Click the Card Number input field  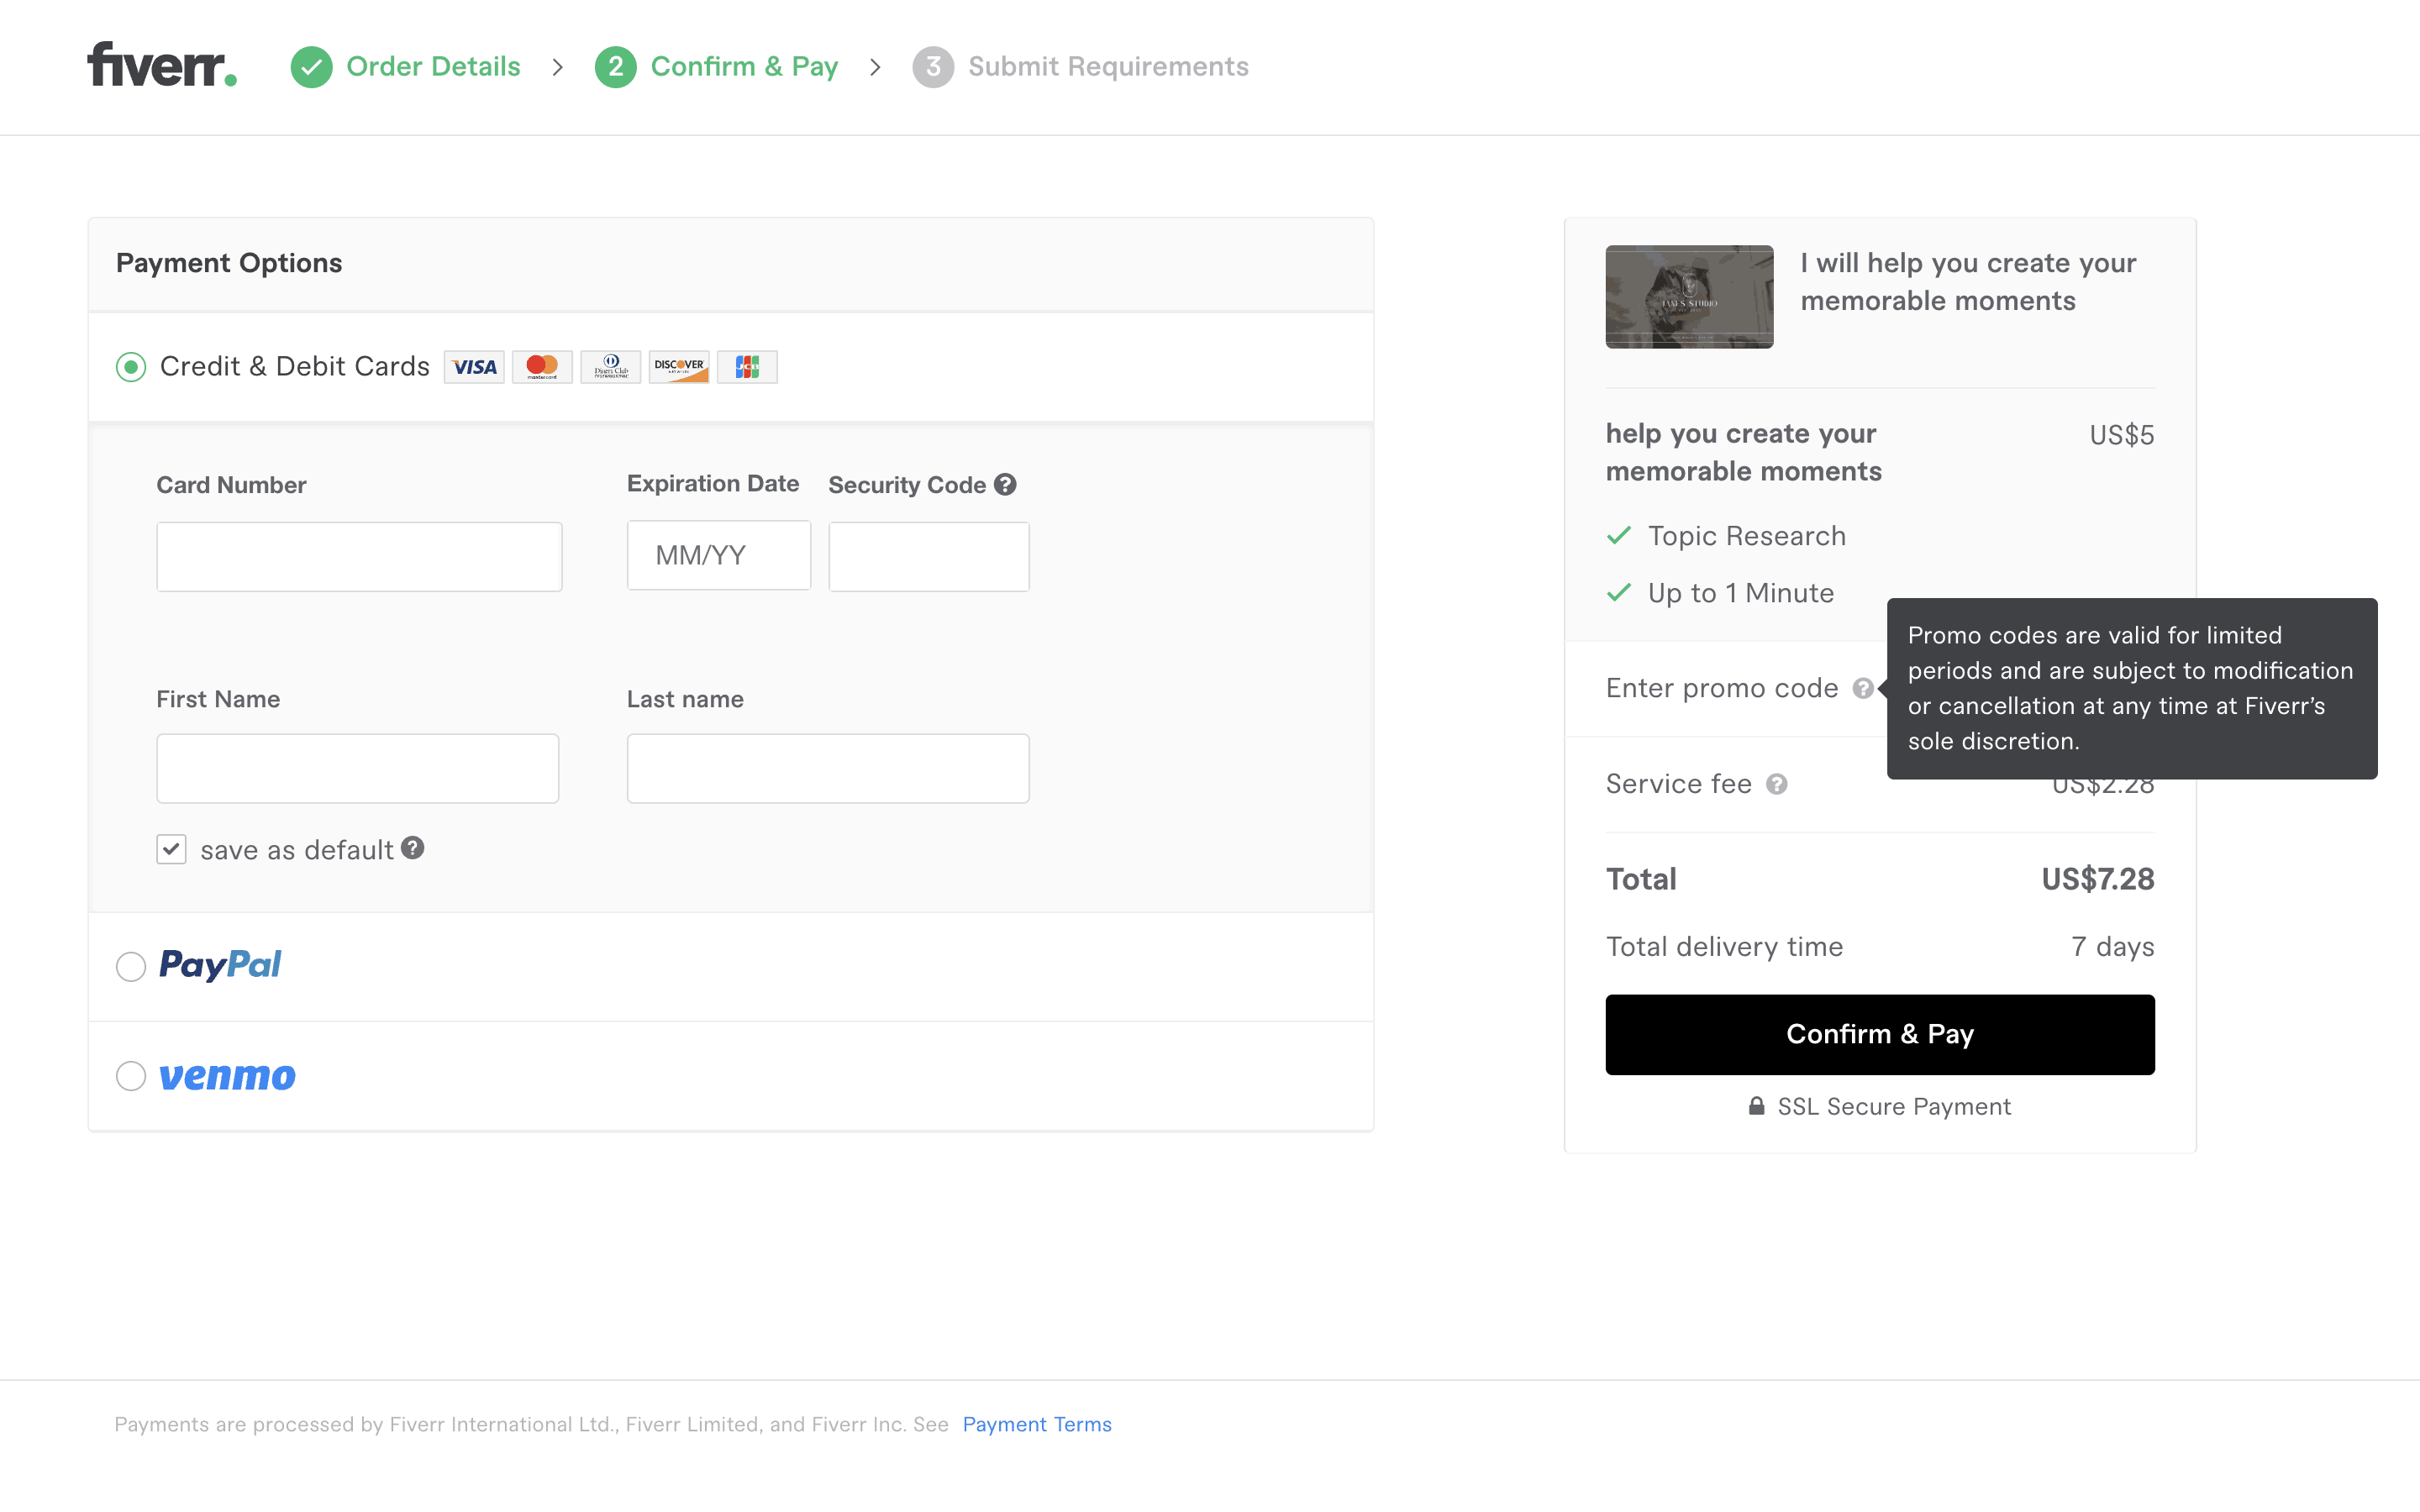[x=359, y=557]
